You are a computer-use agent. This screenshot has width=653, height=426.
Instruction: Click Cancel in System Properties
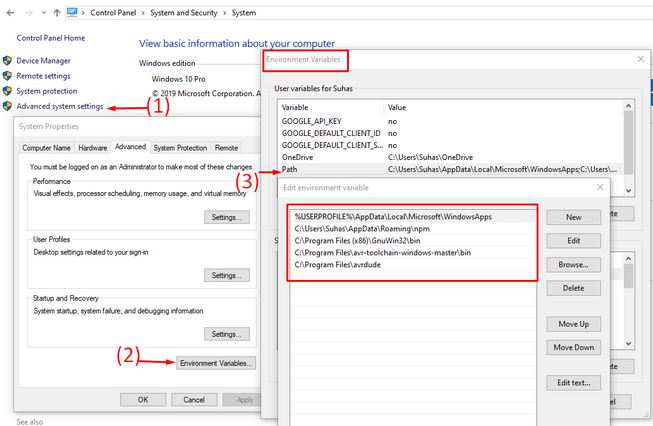[194, 400]
